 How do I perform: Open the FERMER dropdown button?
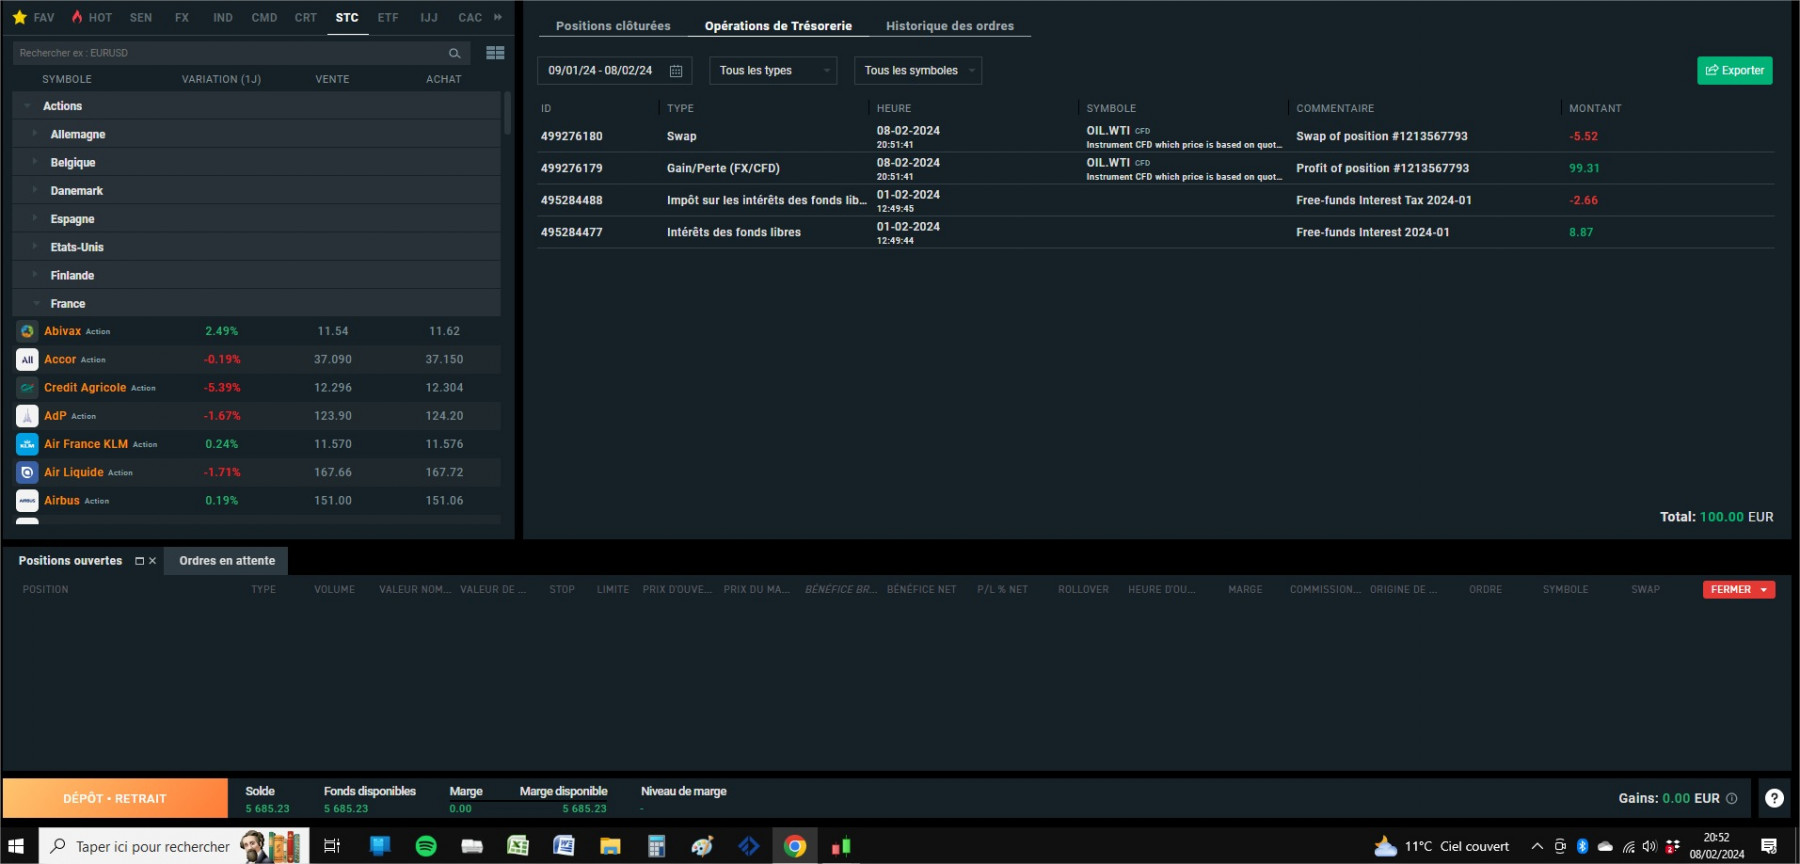pyautogui.click(x=1739, y=590)
